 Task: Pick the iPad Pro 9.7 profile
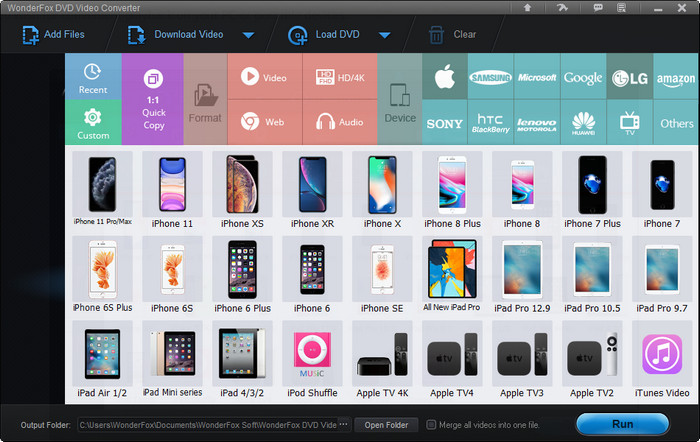(662, 274)
